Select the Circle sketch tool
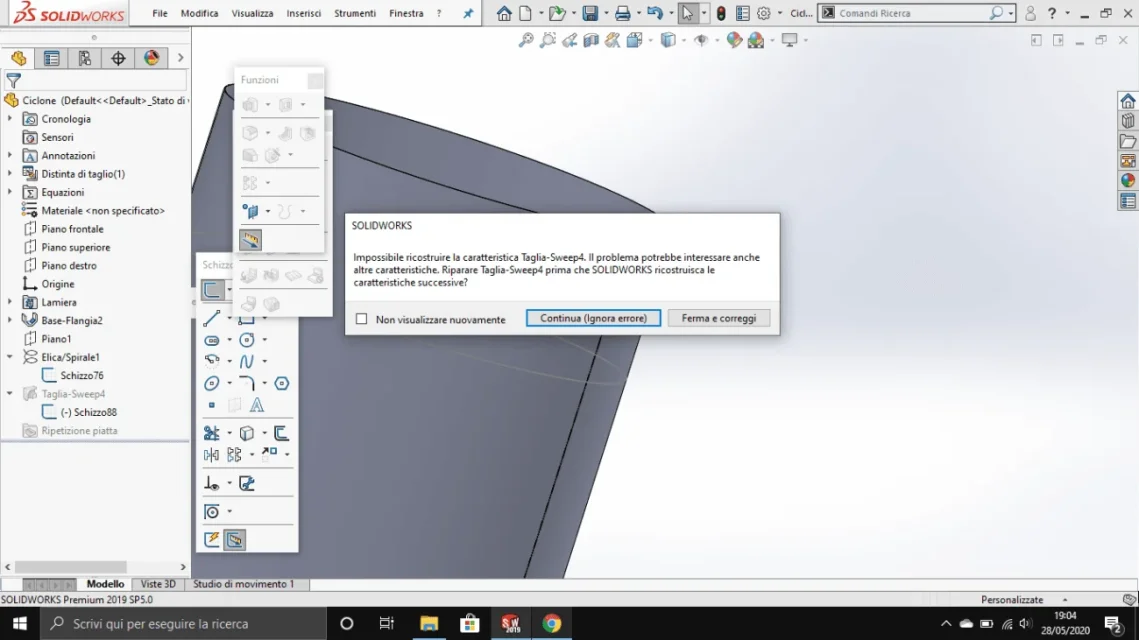 [x=246, y=340]
